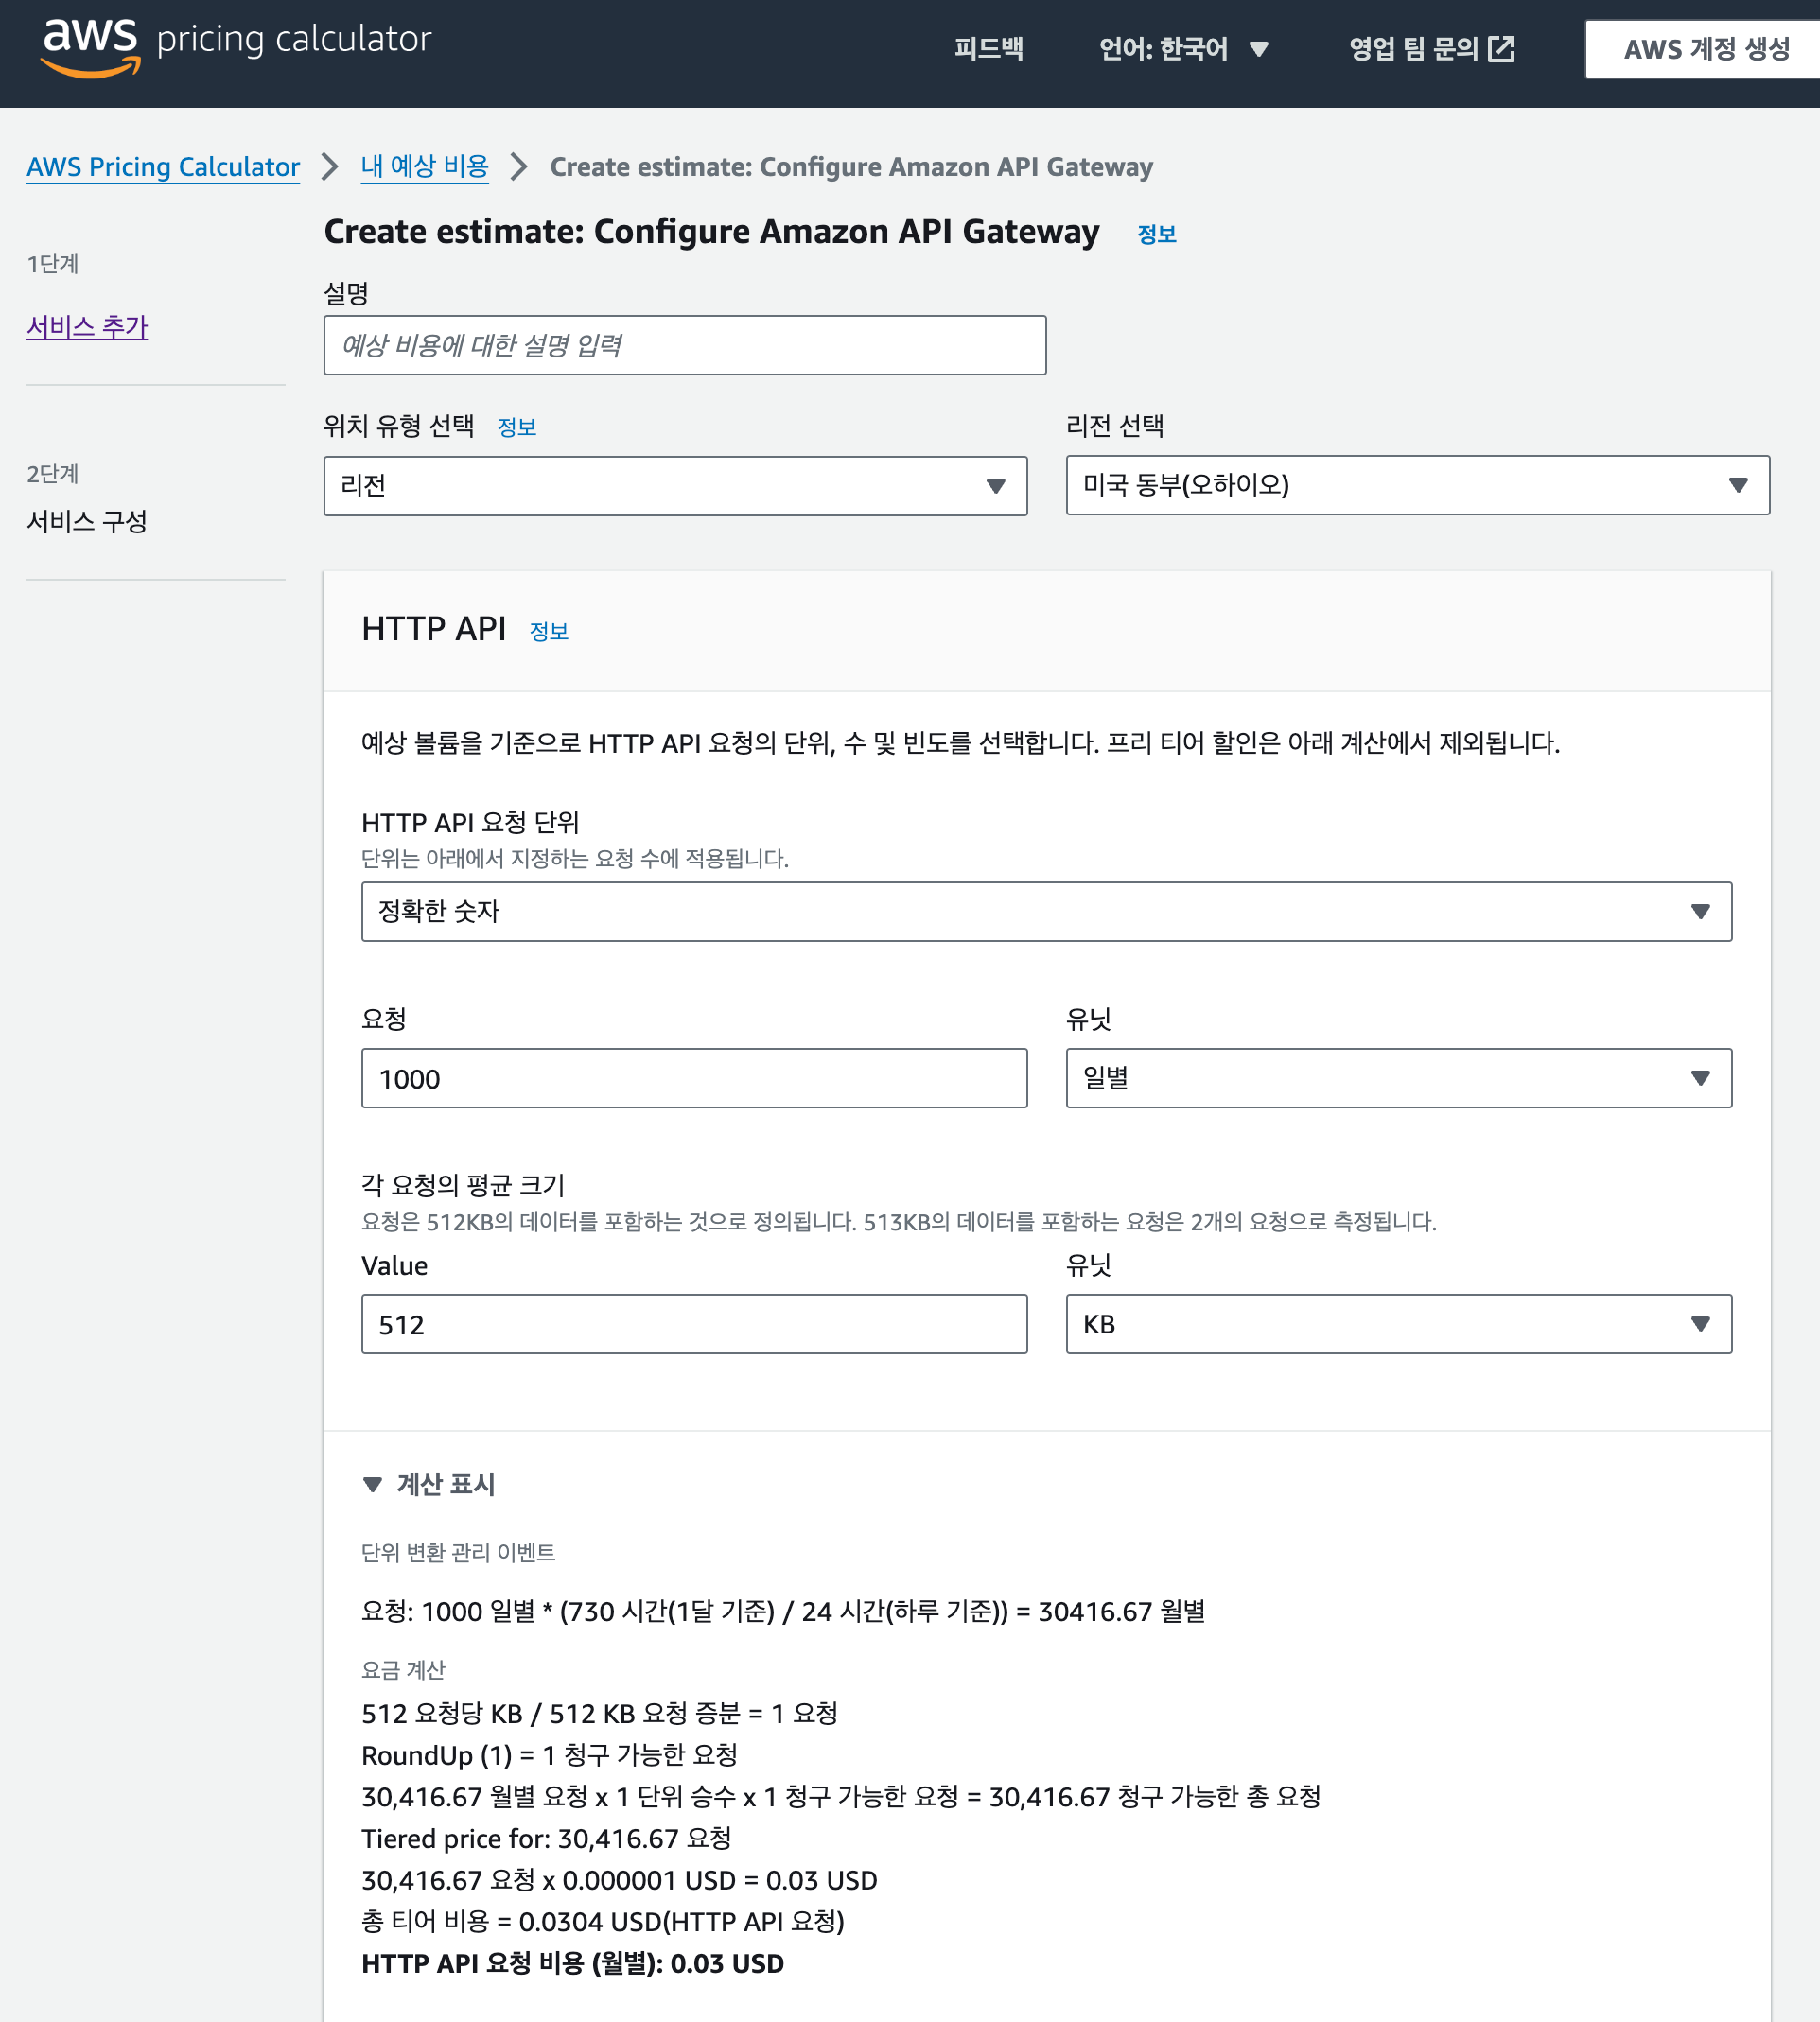Image resolution: width=1820 pixels, height=2022 pixels.
Task: Open the 유닛 dropdown showing KB
Action: (1398, 1324)
